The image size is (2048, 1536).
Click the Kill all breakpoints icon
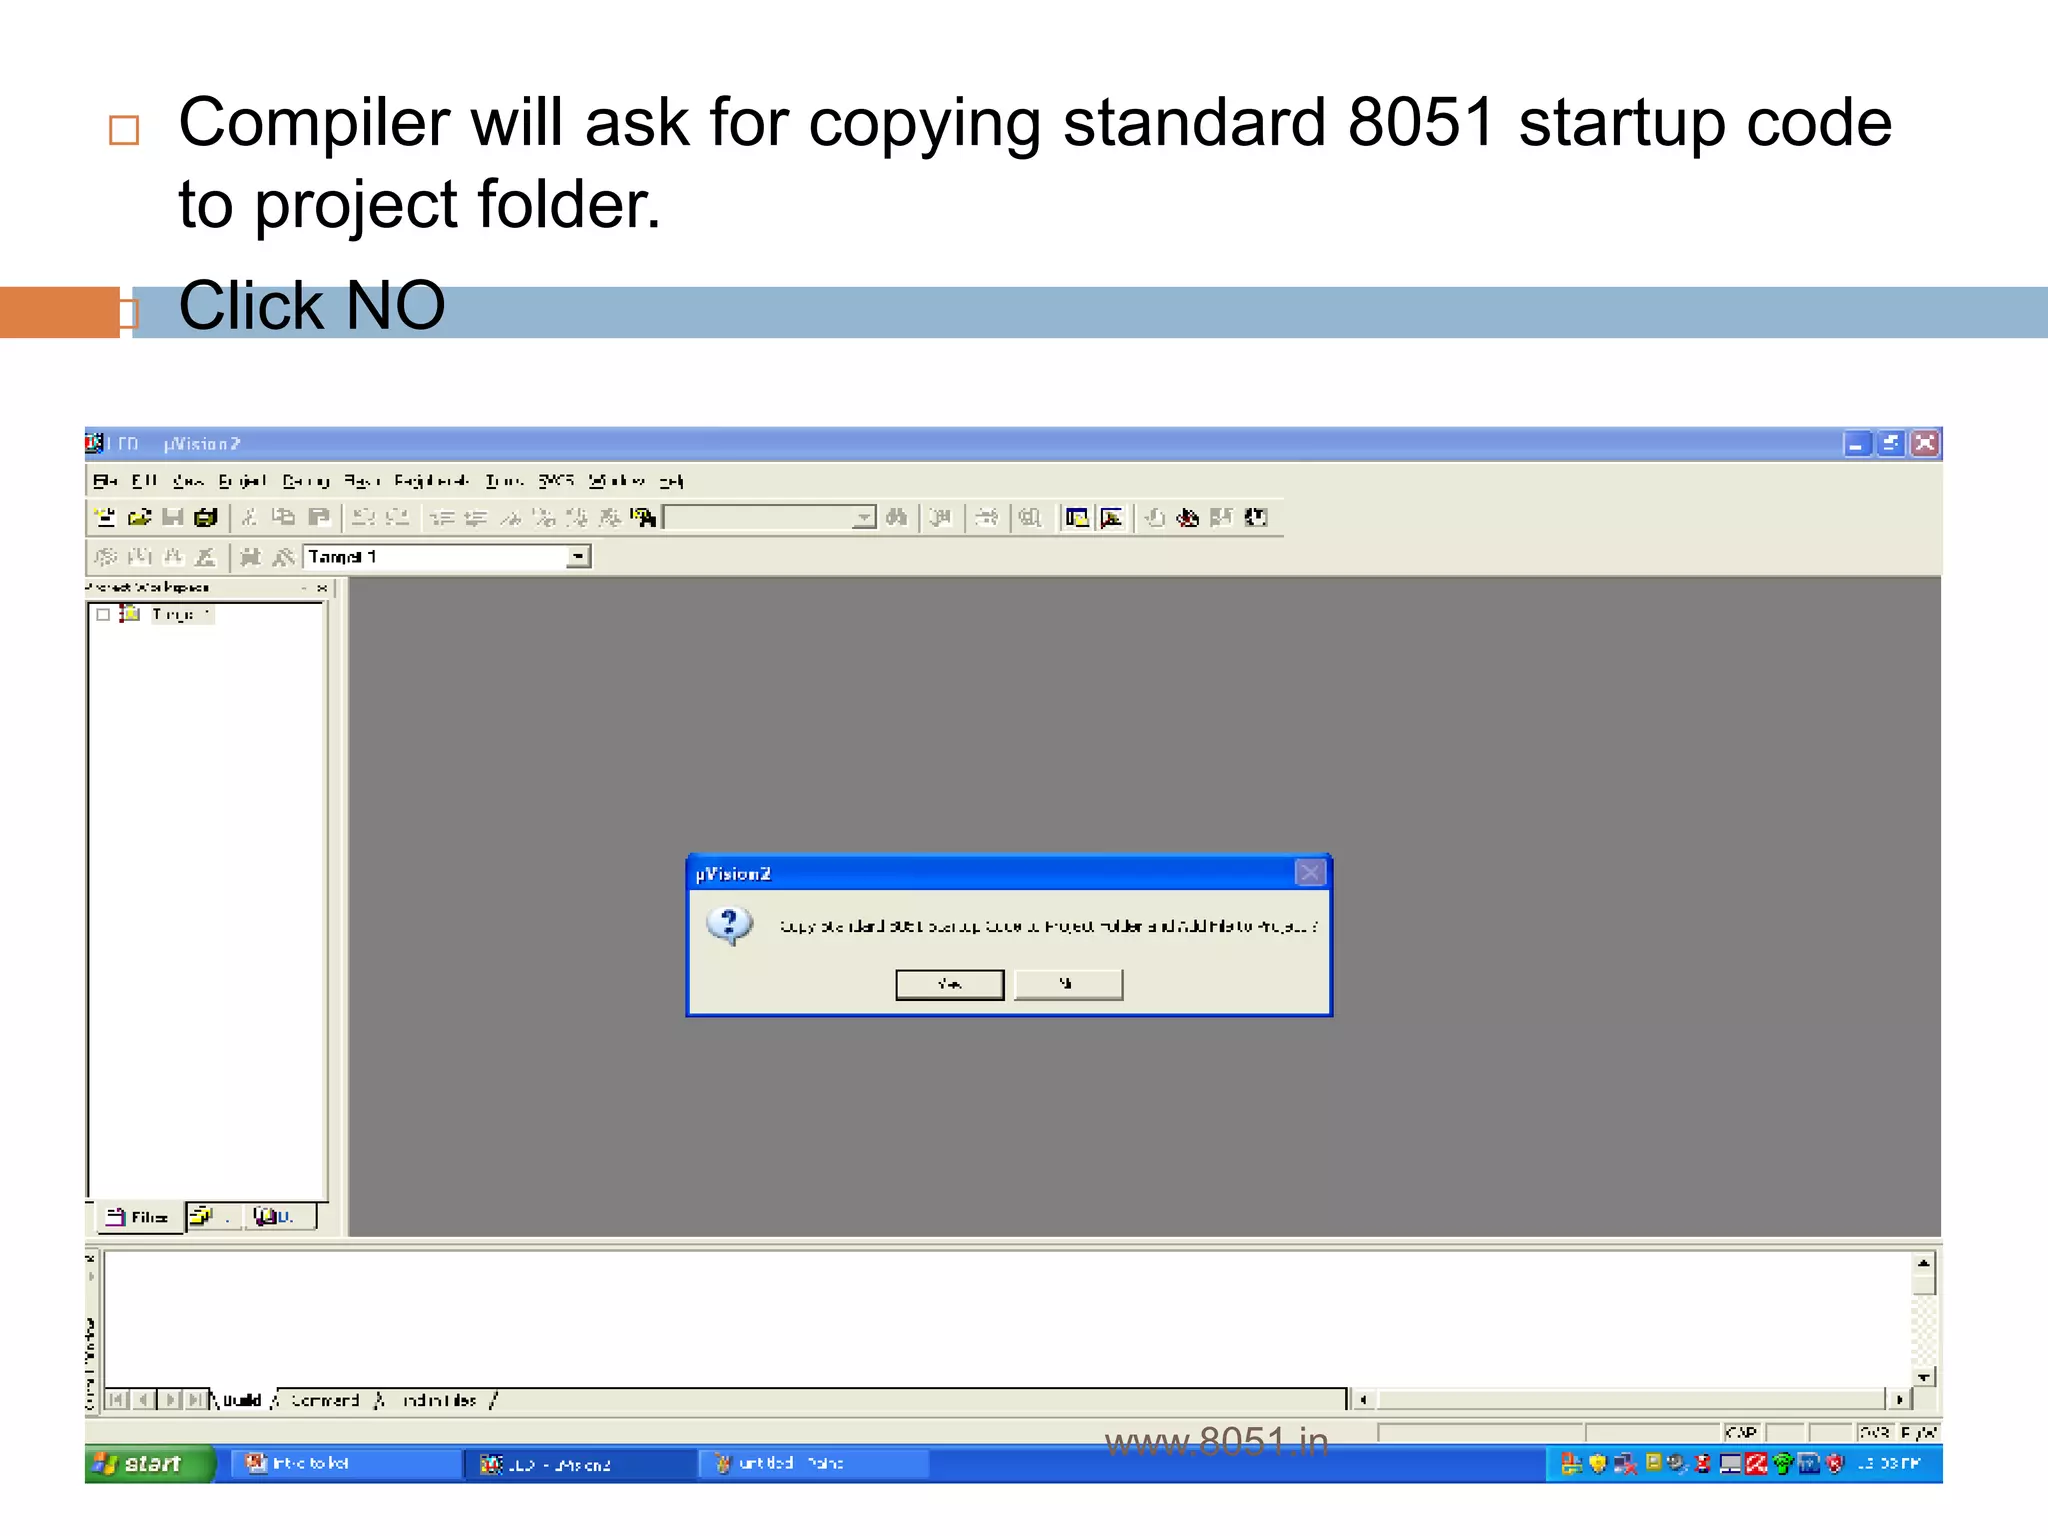[1187, 517]
